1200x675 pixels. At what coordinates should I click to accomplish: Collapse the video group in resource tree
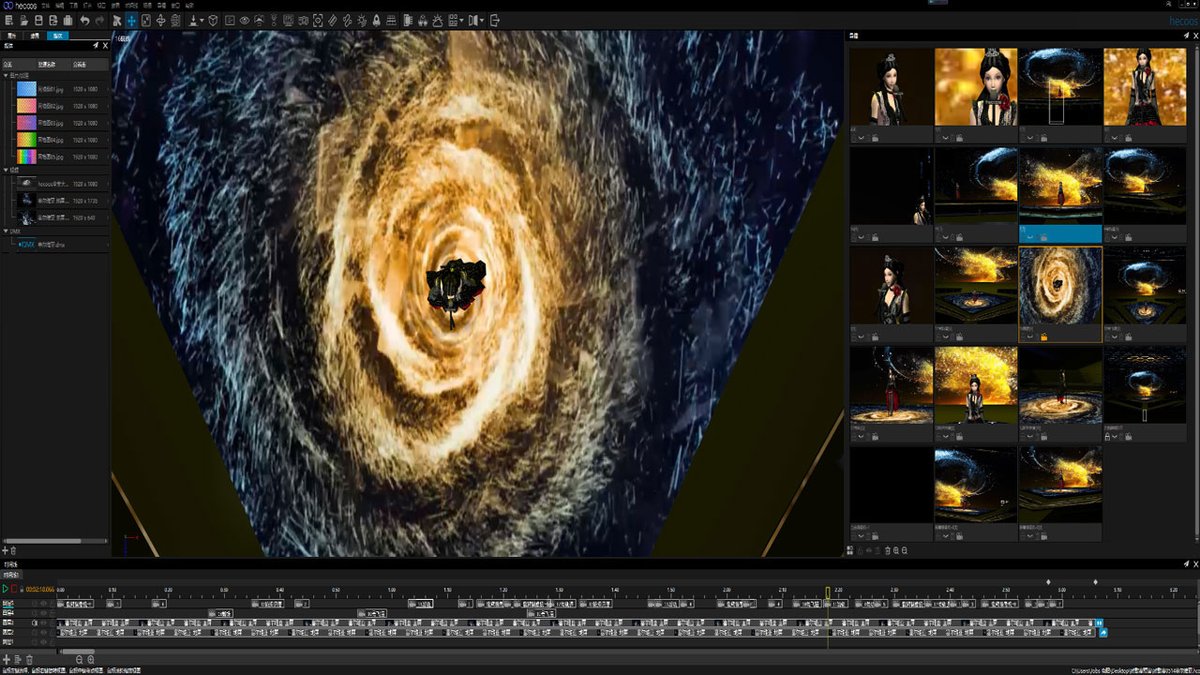click(5, 170)
